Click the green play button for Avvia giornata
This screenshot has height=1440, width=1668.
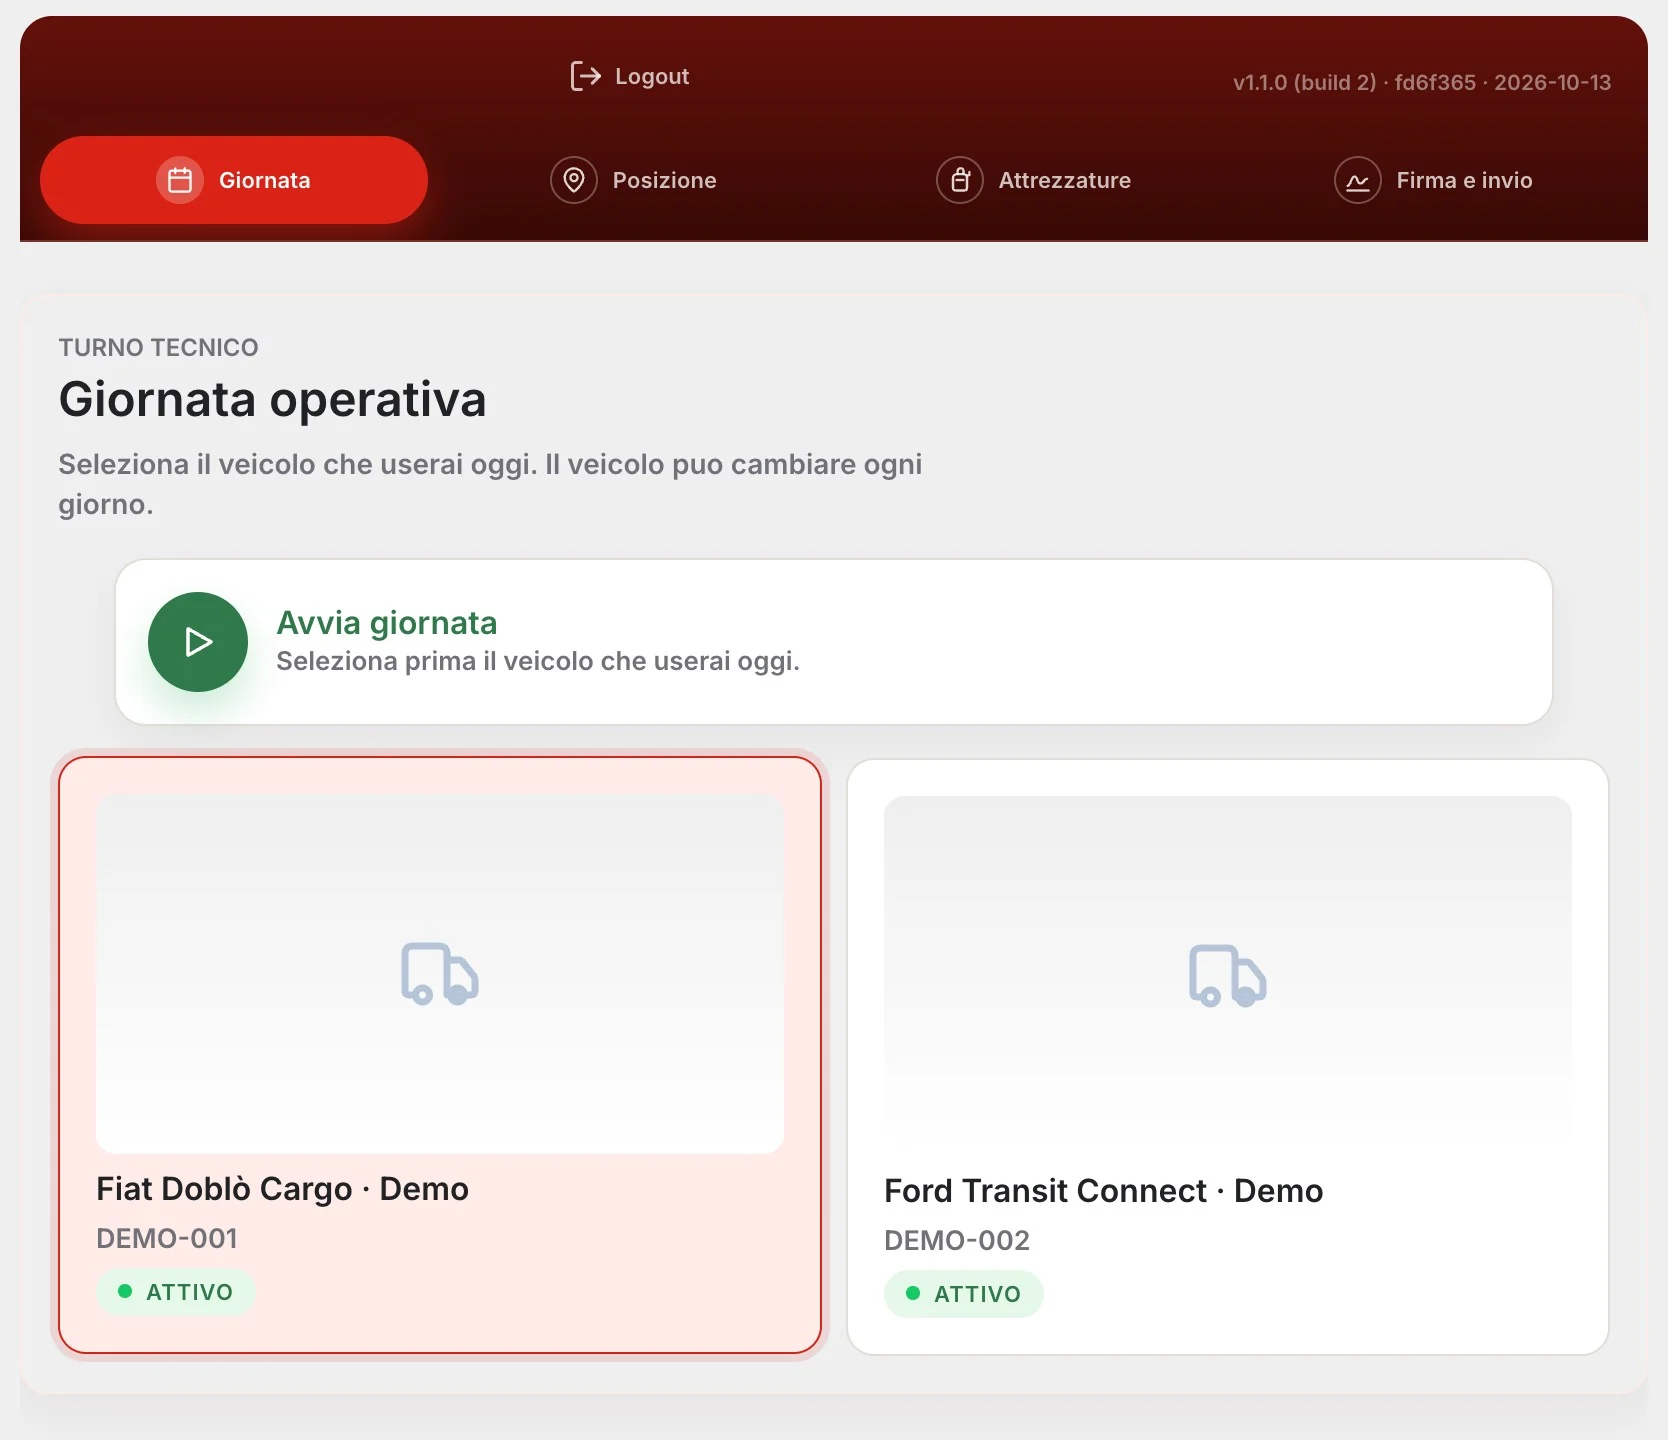[198, 642]
